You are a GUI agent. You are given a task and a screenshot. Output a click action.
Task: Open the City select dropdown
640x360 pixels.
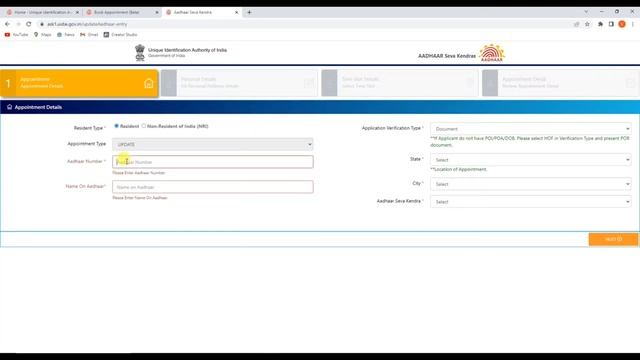tap(530, 184)
